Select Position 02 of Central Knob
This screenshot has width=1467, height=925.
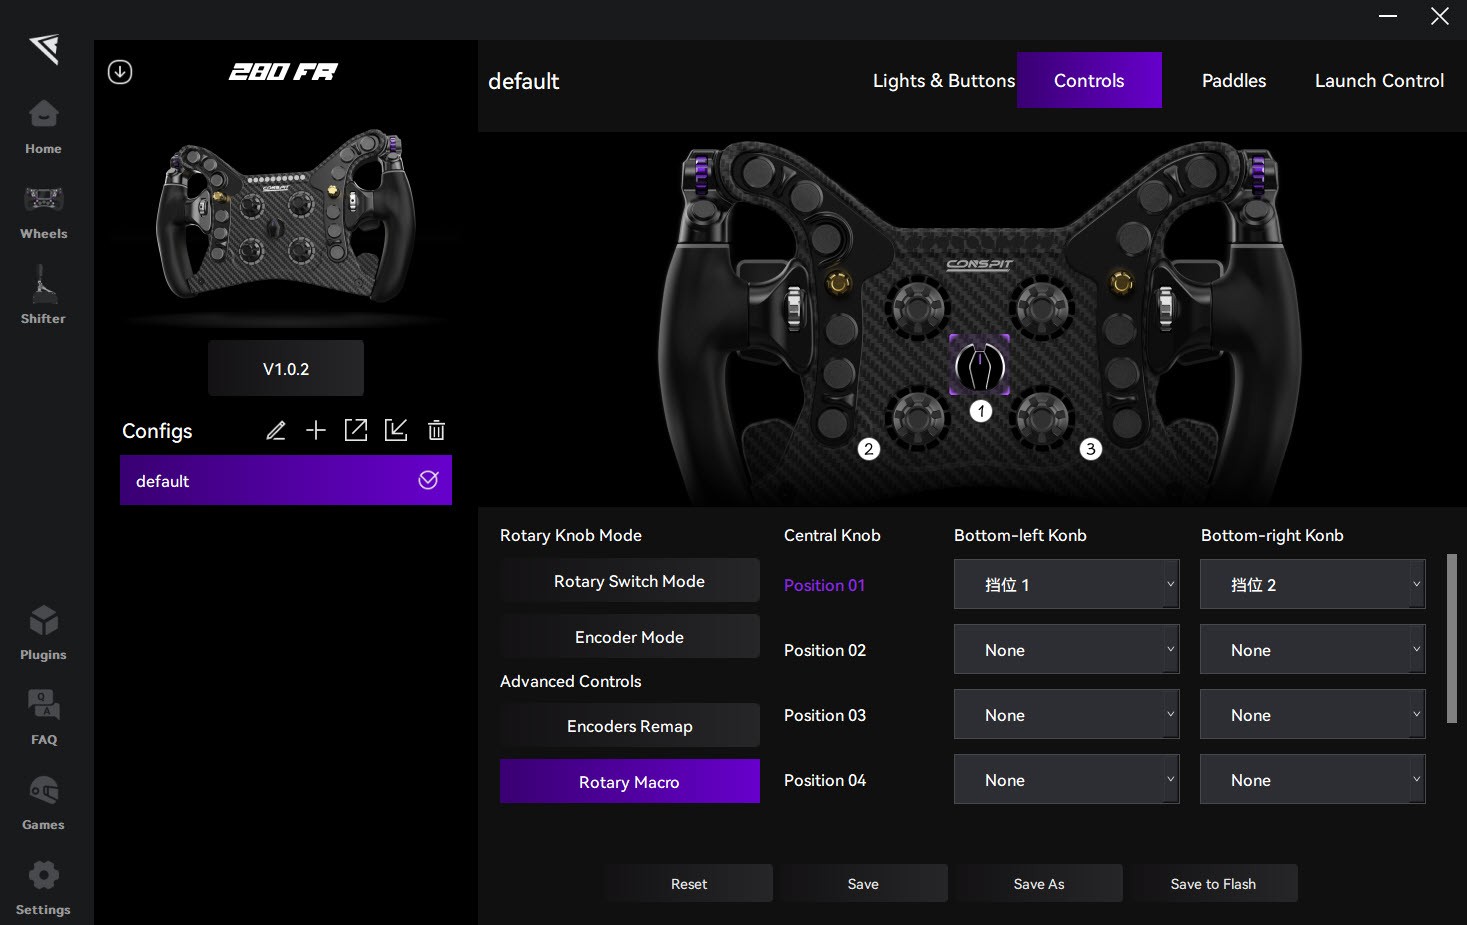825,650
